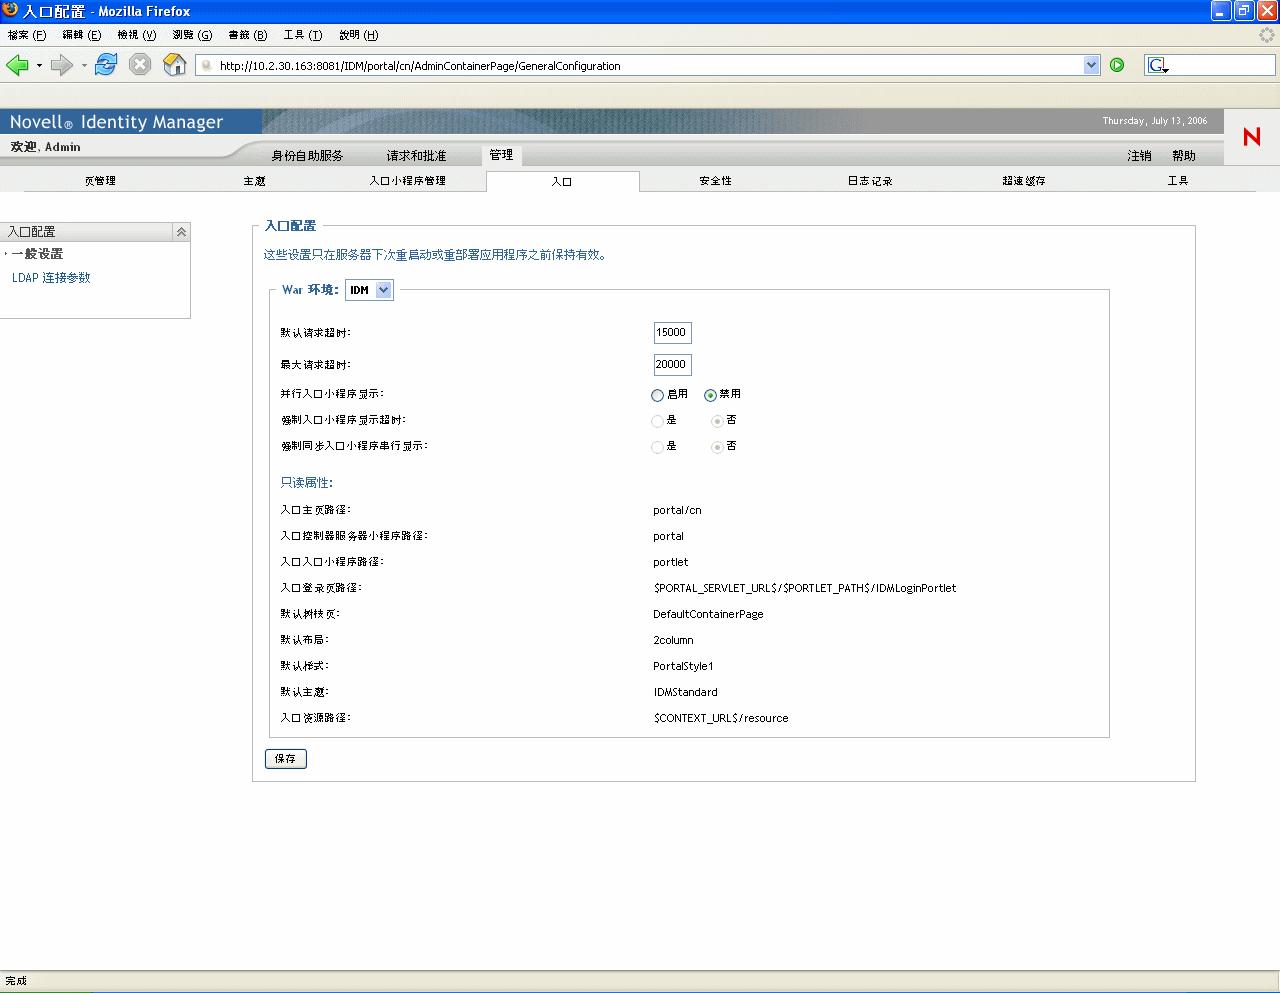Open the 超速缓存 sub-tab
The height and width of the screenshot is (993, 1280).
coord(1024,181)
